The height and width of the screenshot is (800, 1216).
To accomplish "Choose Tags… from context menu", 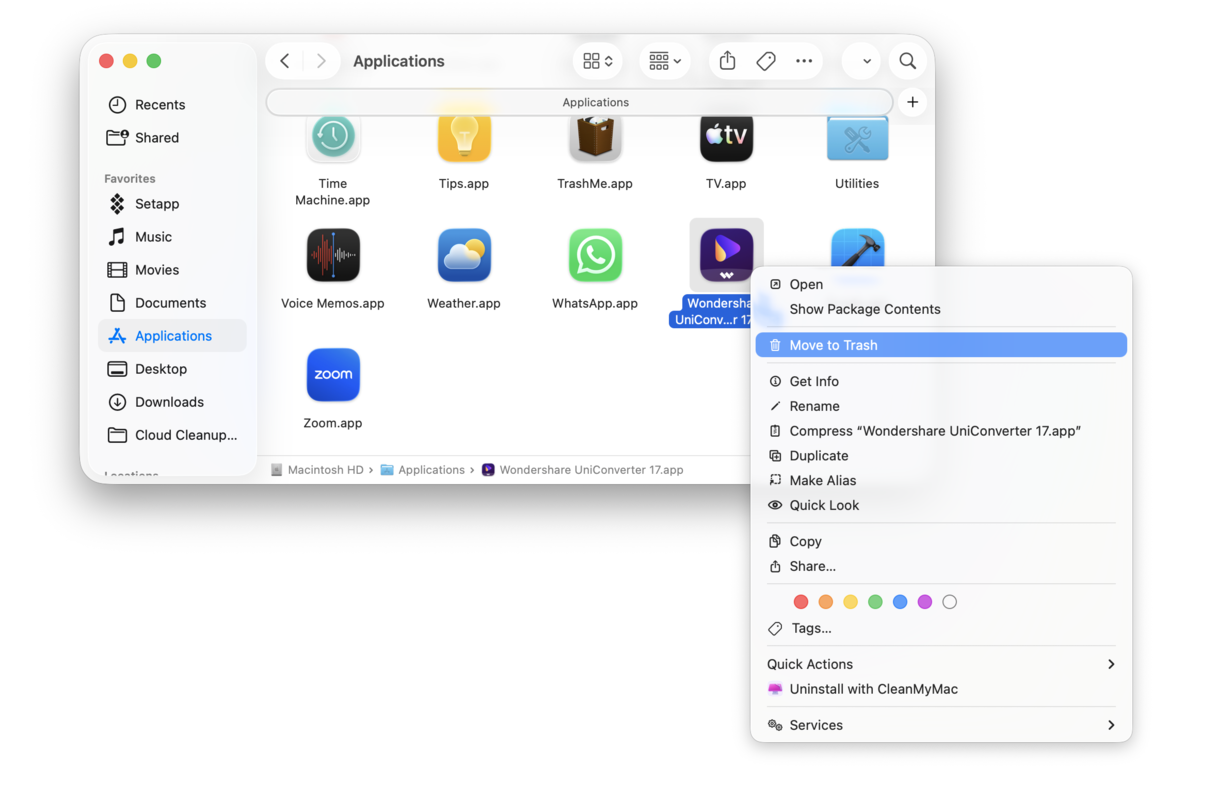I will tap(941, 628).
